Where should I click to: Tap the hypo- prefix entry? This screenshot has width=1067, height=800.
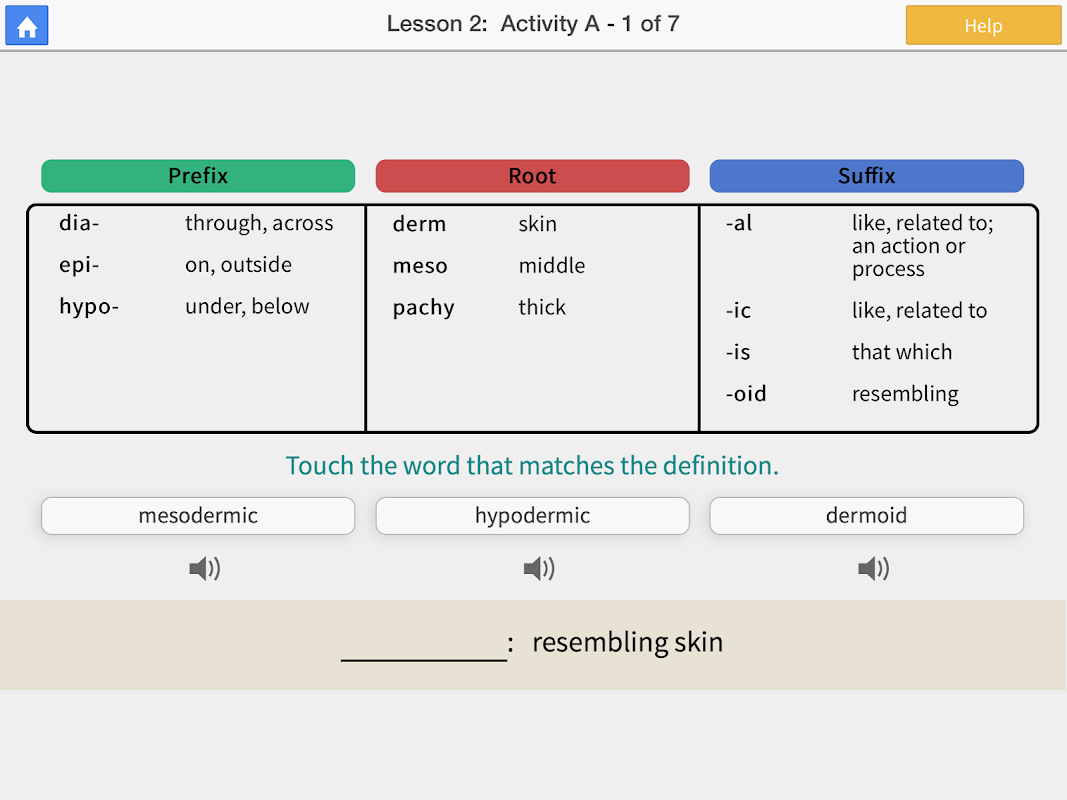coord(88,307)
